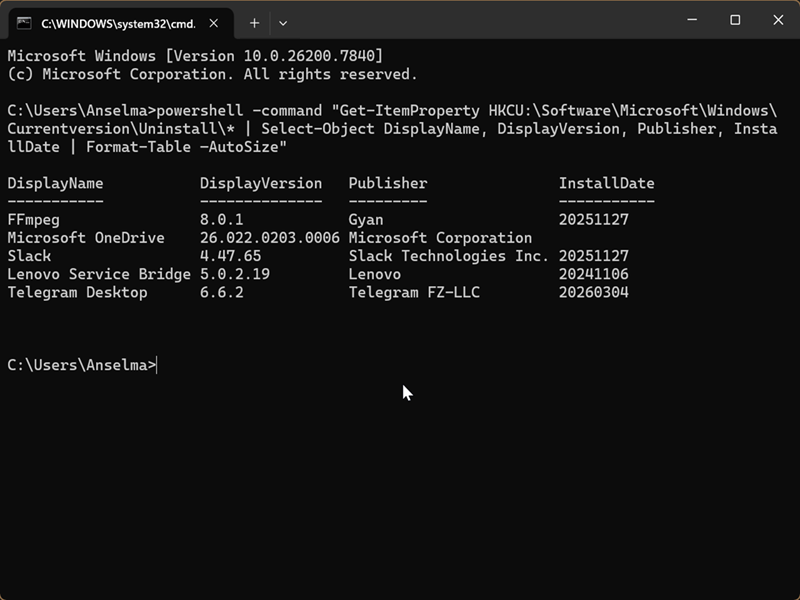Click the Publisher column header text
Viewport: 800px width, 600px height.
pyautogui.click(x=388, y=184)
